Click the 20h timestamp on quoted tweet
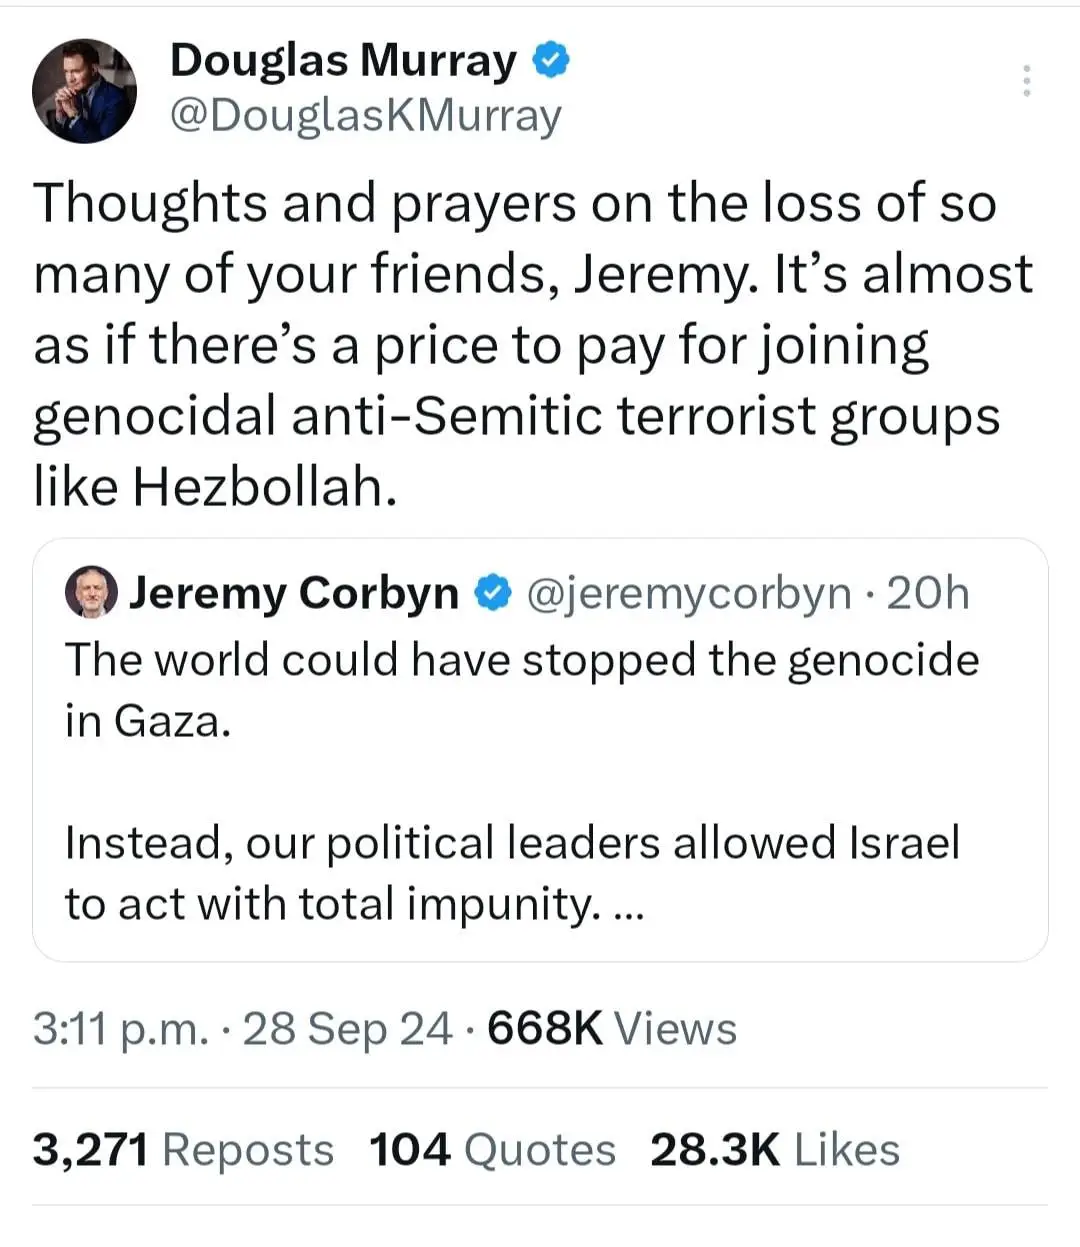 click(928, 594)
